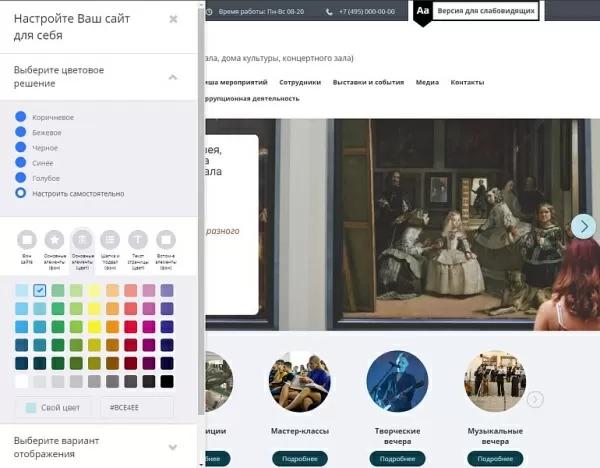Open the partially visible 'Афиша мероприятий' menu item

pyautogui.click(x=236, y=82)
